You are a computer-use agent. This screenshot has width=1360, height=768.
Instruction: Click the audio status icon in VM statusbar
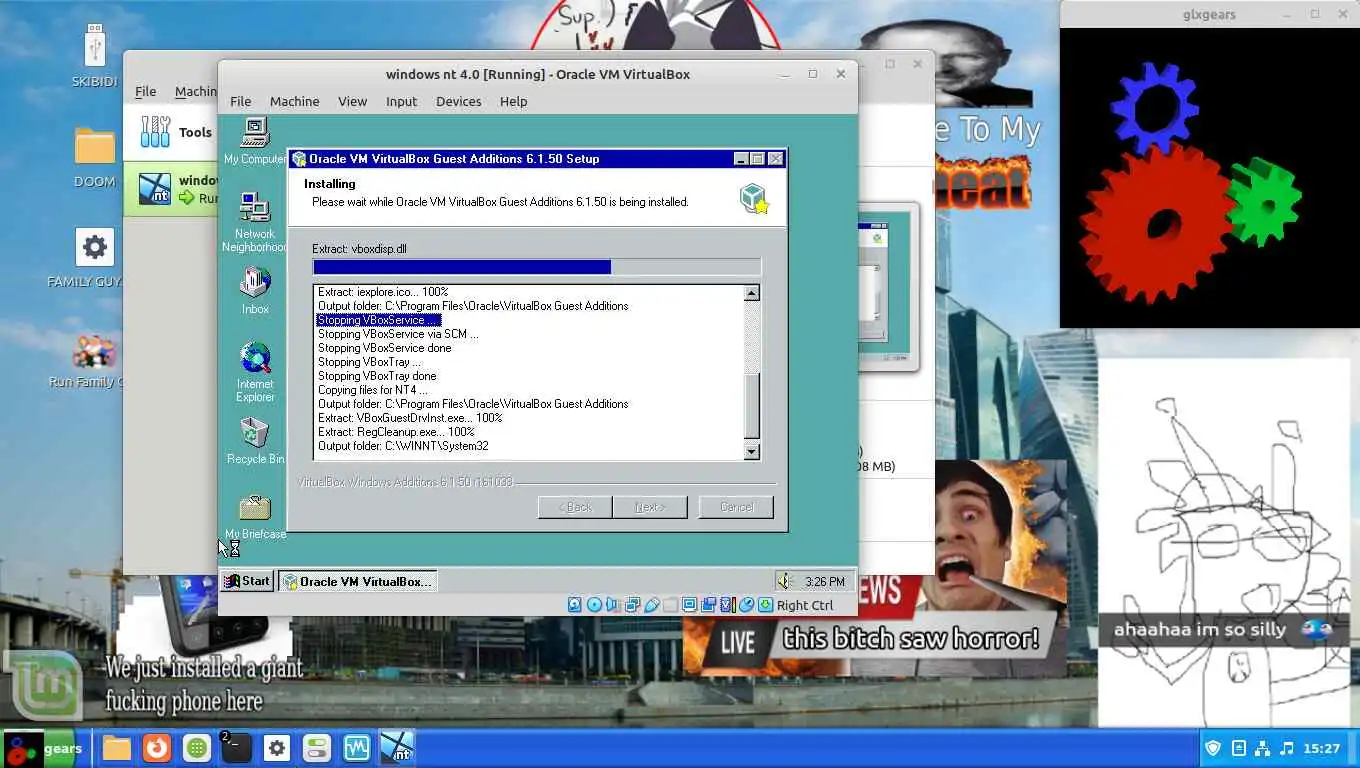tap(613, 605)
